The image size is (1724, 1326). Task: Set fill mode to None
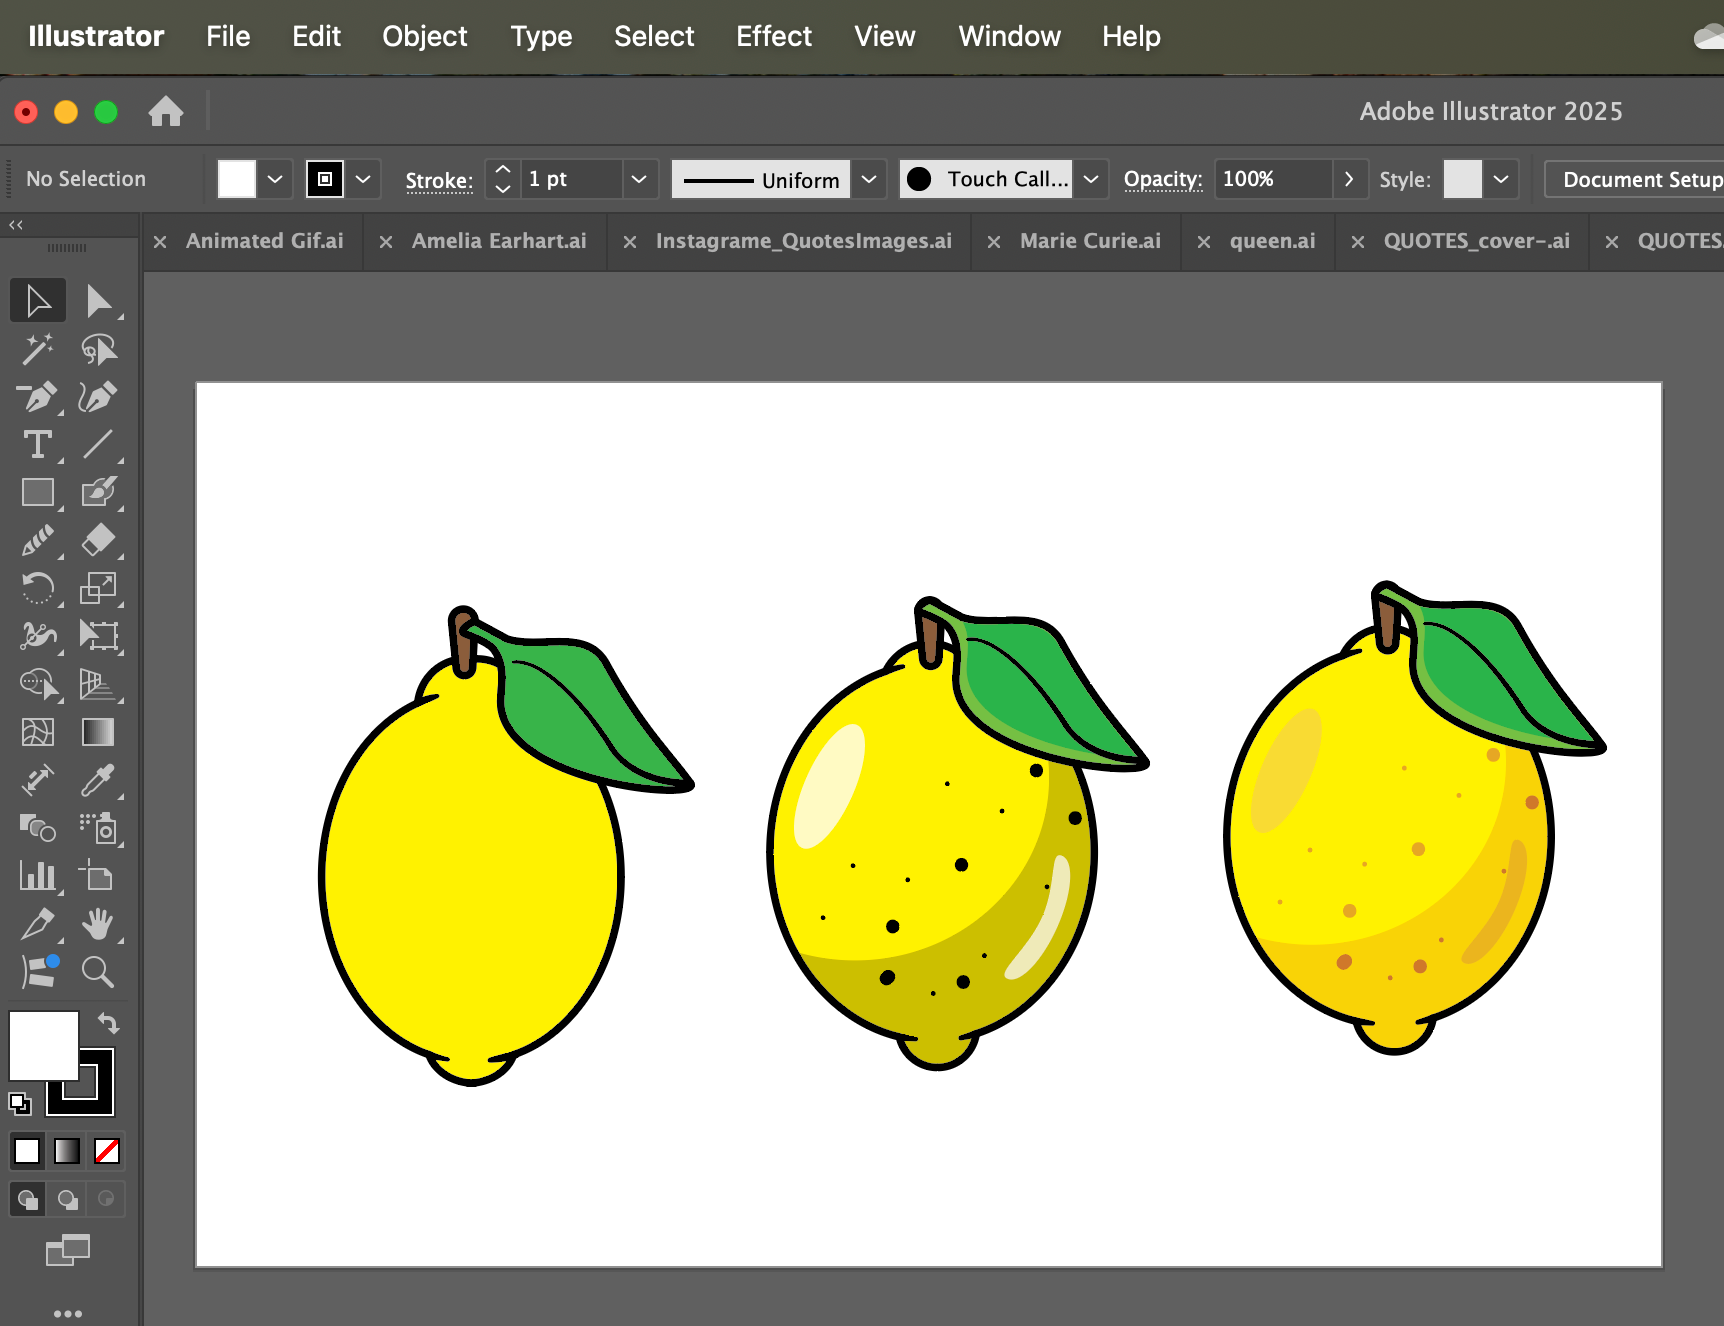click(x=107, y=1151)
